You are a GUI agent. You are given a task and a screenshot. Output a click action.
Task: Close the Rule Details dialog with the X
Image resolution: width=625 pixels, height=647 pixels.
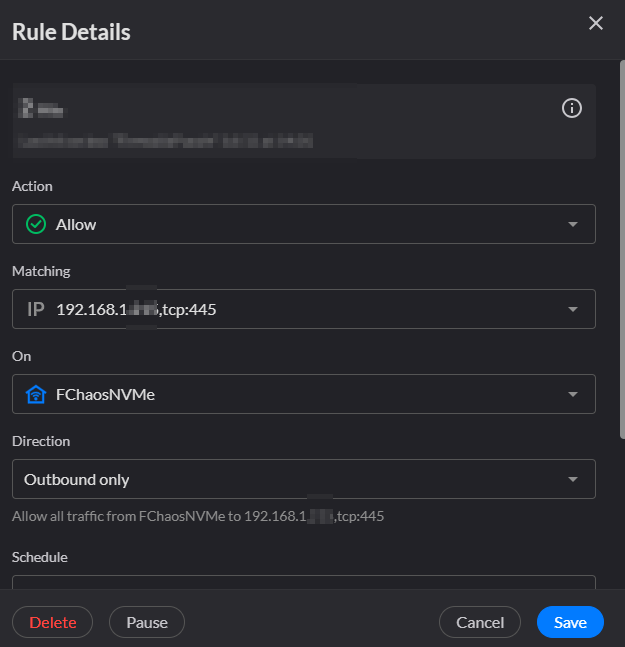(x=596, y=23)
